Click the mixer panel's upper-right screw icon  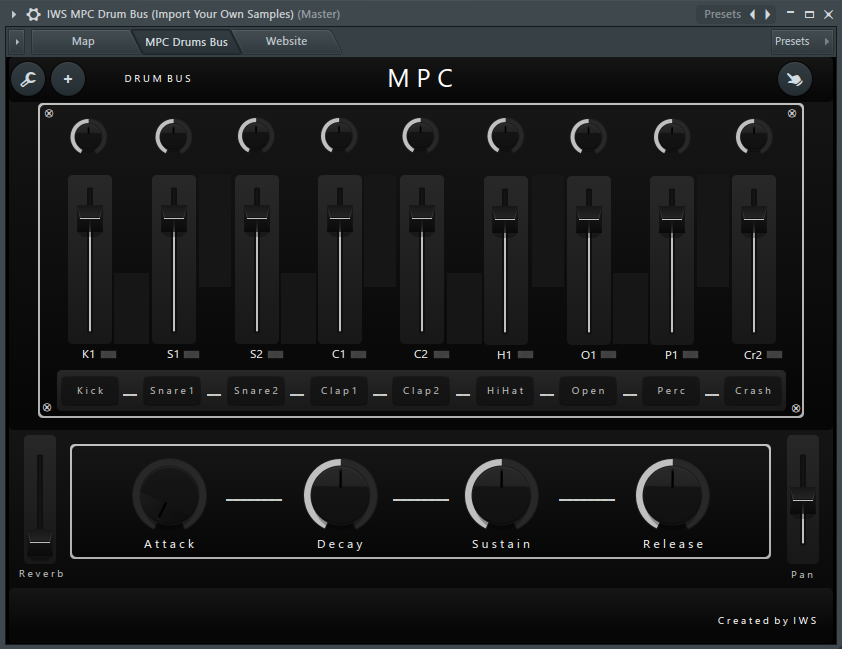pyautogui.click(x=792, y=113)
